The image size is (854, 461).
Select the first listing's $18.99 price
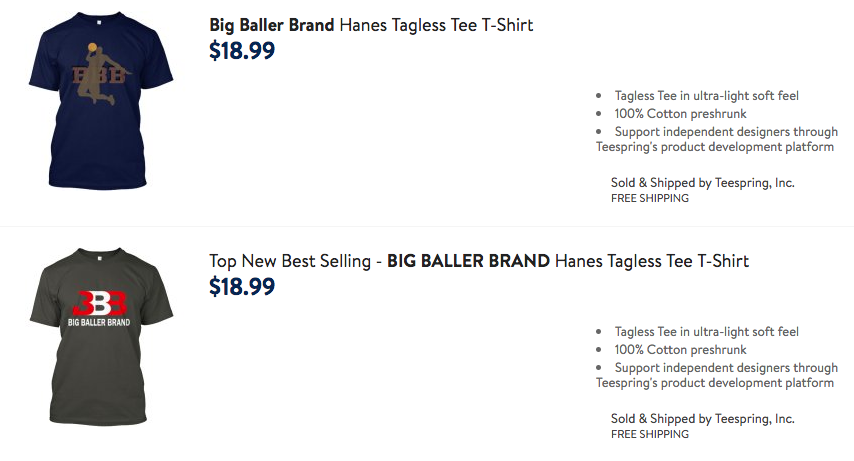coord(242,50)
